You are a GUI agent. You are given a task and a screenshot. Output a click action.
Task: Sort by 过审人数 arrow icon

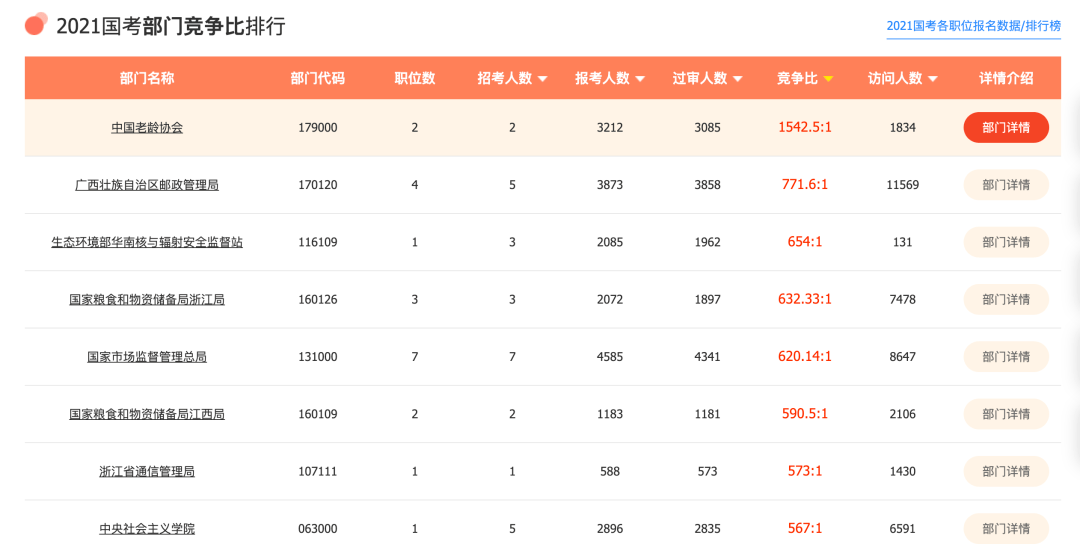(x=738, y=79)
